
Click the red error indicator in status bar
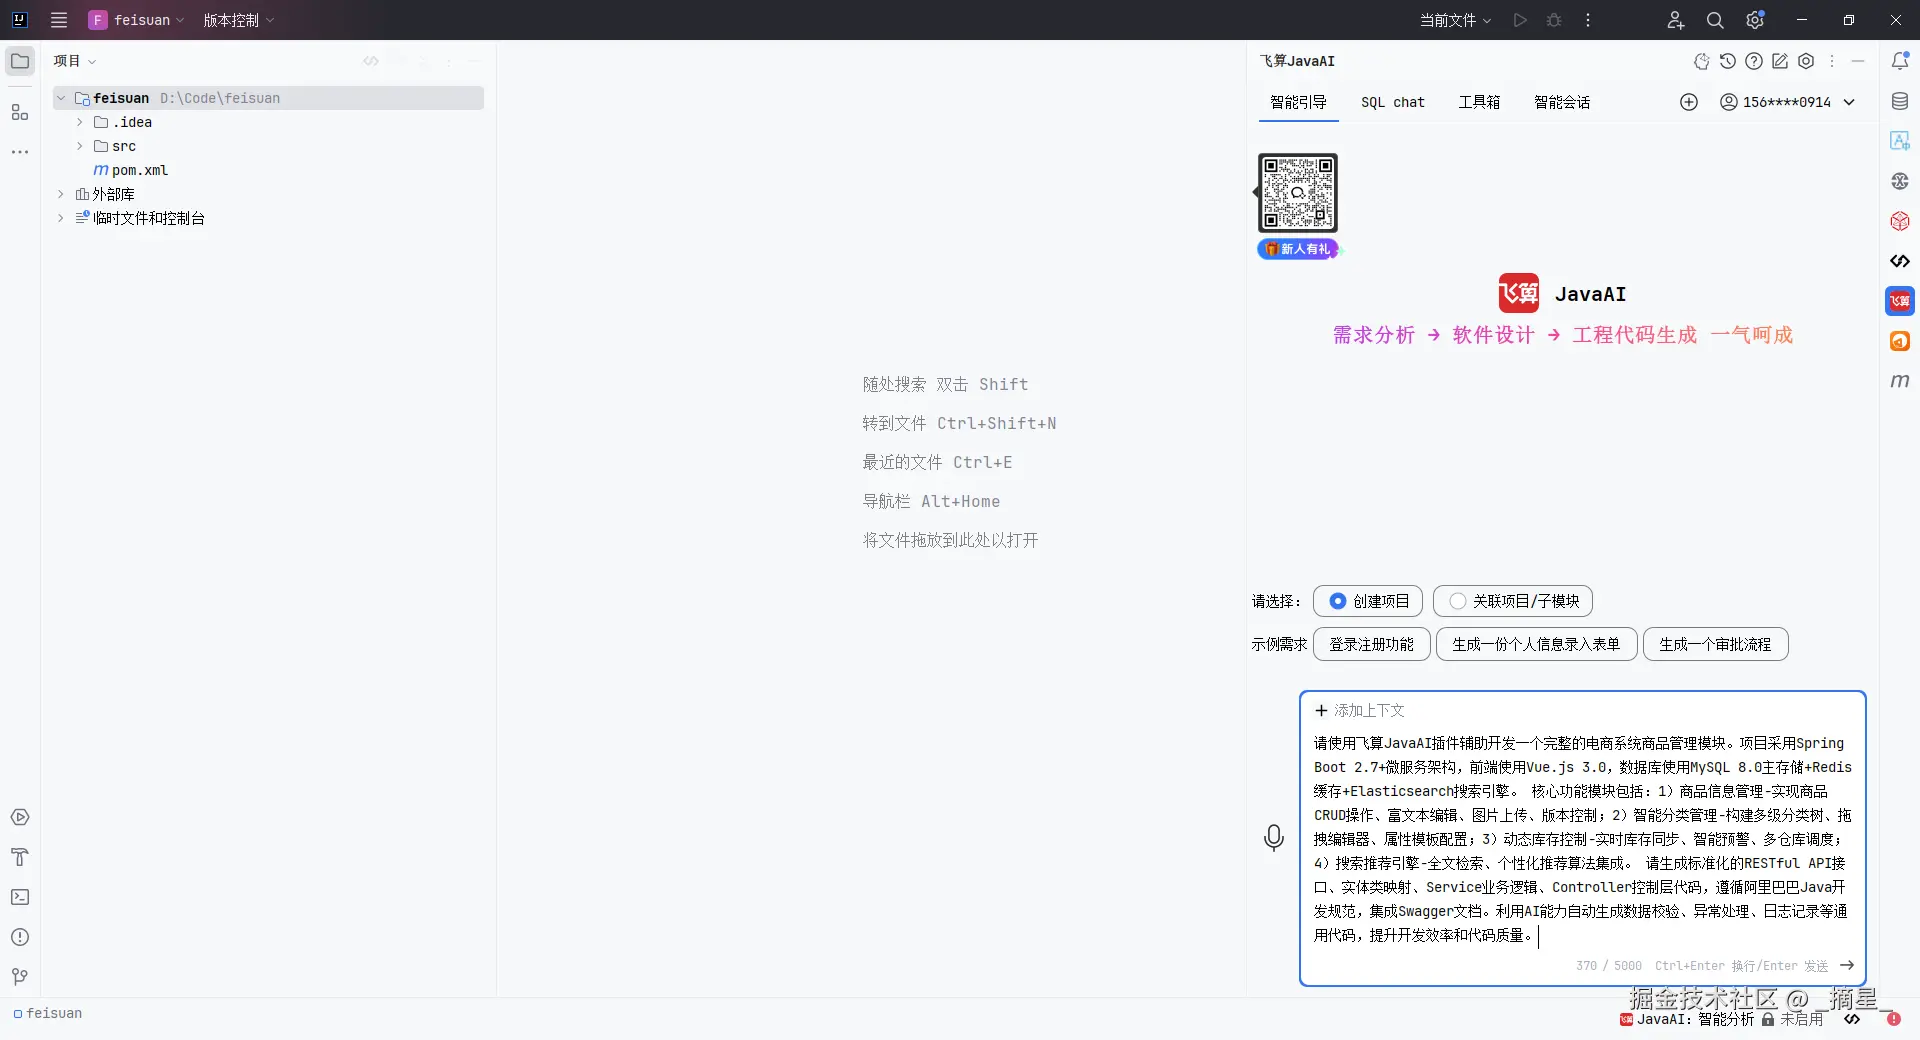tap(1893, 1019)
